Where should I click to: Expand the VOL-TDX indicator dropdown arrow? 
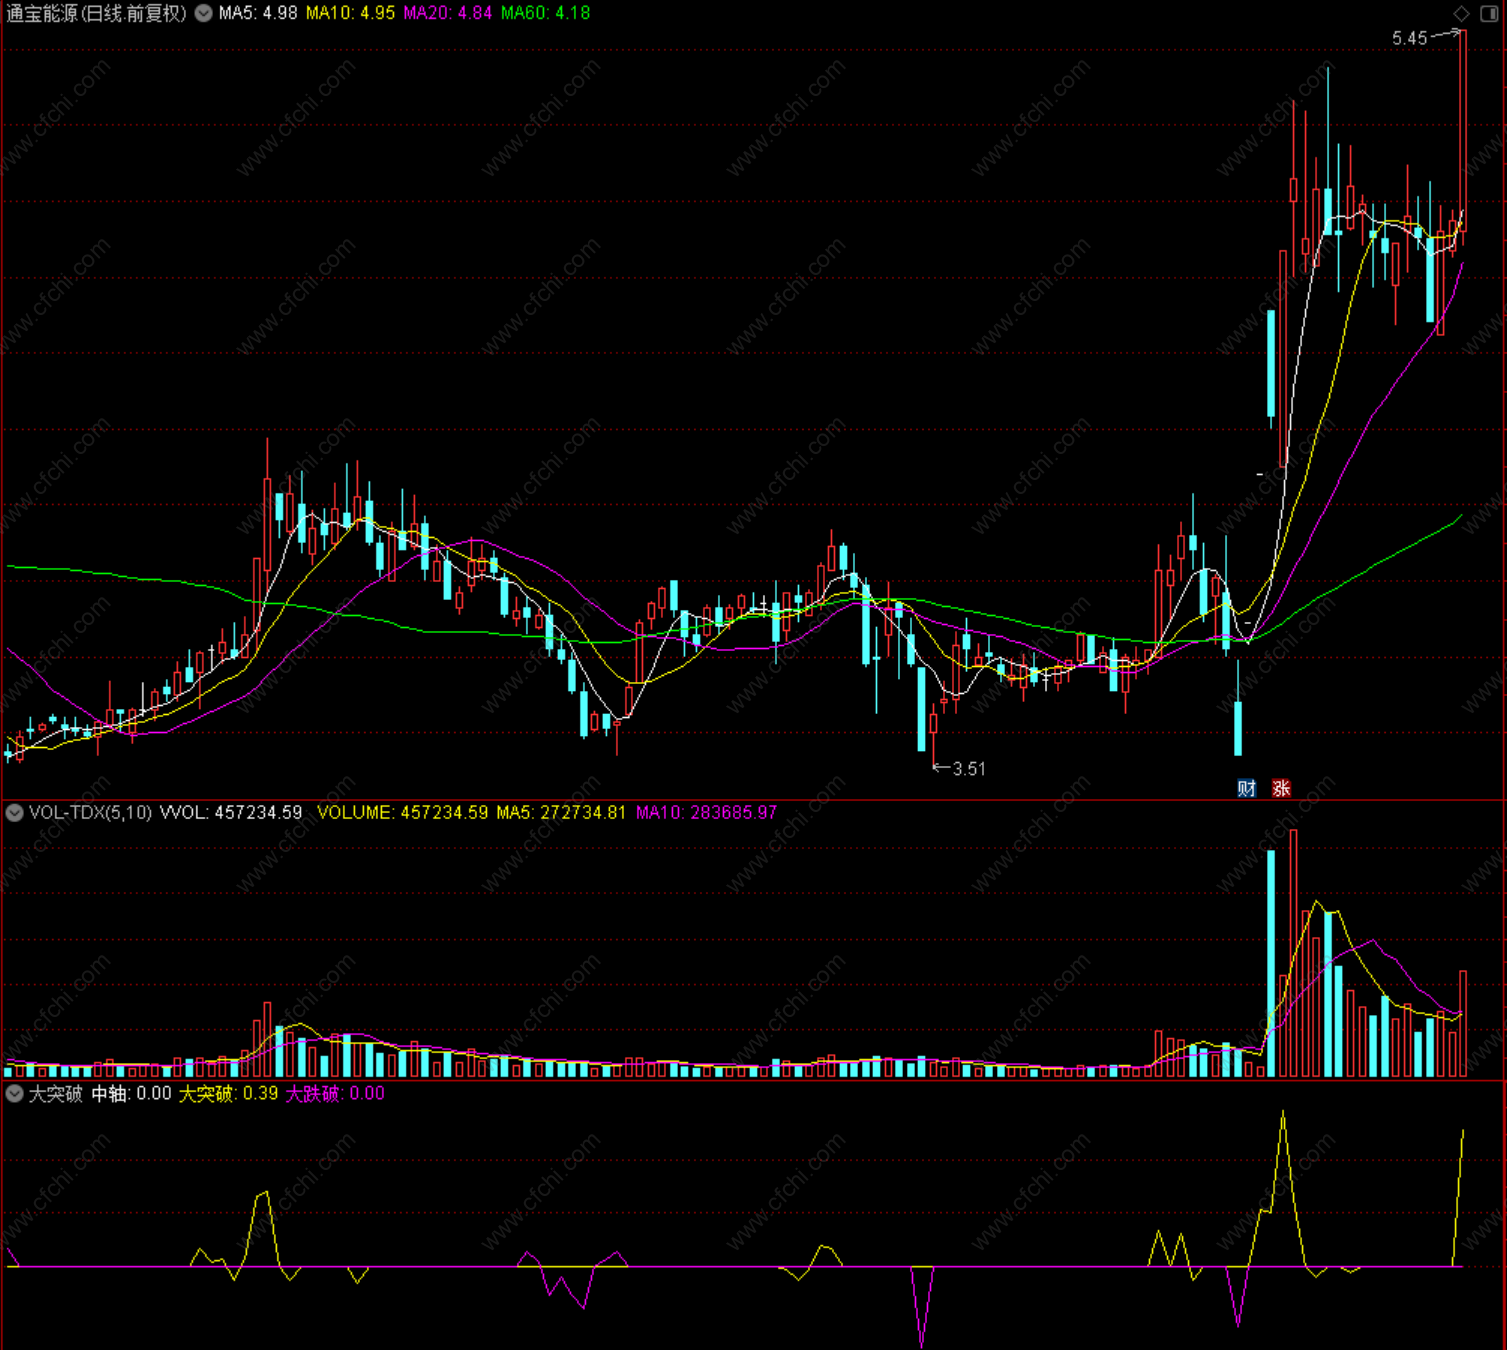coord(14,813)
